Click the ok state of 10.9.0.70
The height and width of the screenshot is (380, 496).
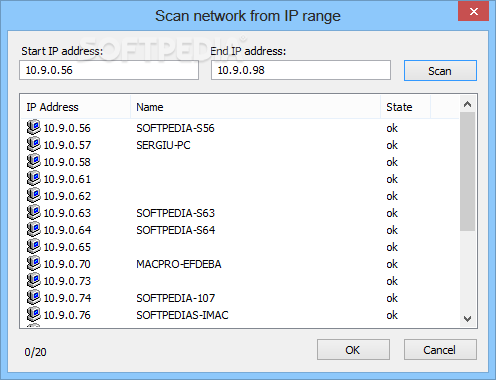click(392, 264)
